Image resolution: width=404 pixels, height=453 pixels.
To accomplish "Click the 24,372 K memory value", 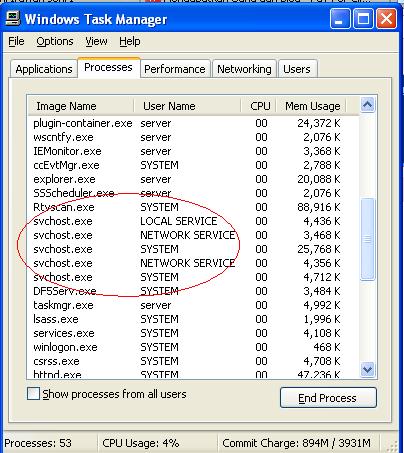I will pos(319,123).
